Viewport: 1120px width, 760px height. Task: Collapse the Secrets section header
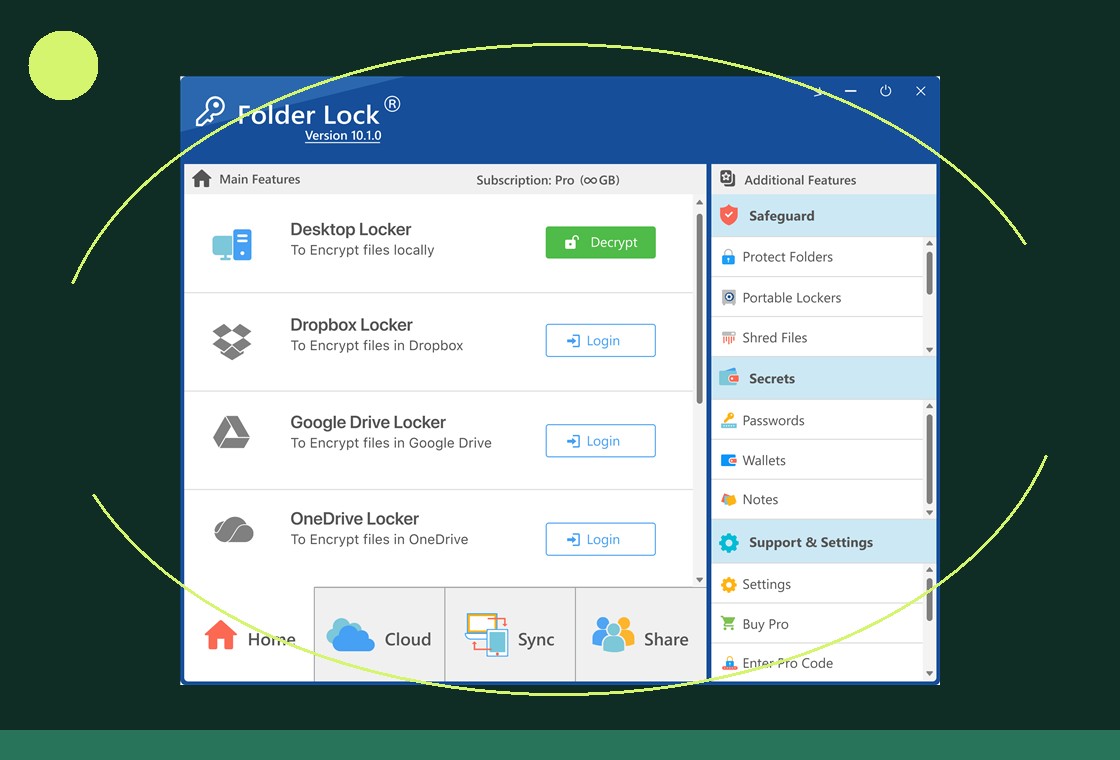click(x=824, y=379)
